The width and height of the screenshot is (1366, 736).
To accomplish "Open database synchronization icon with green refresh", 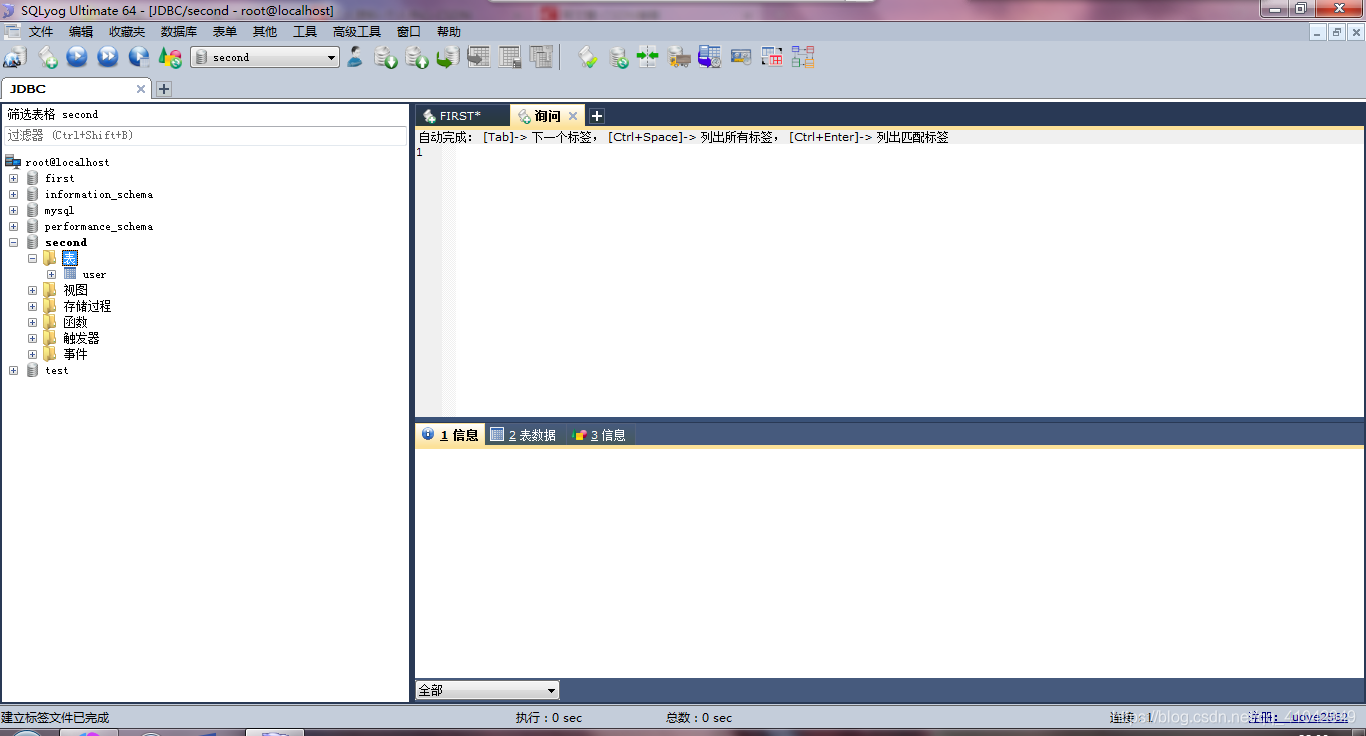I will [619, 57].
